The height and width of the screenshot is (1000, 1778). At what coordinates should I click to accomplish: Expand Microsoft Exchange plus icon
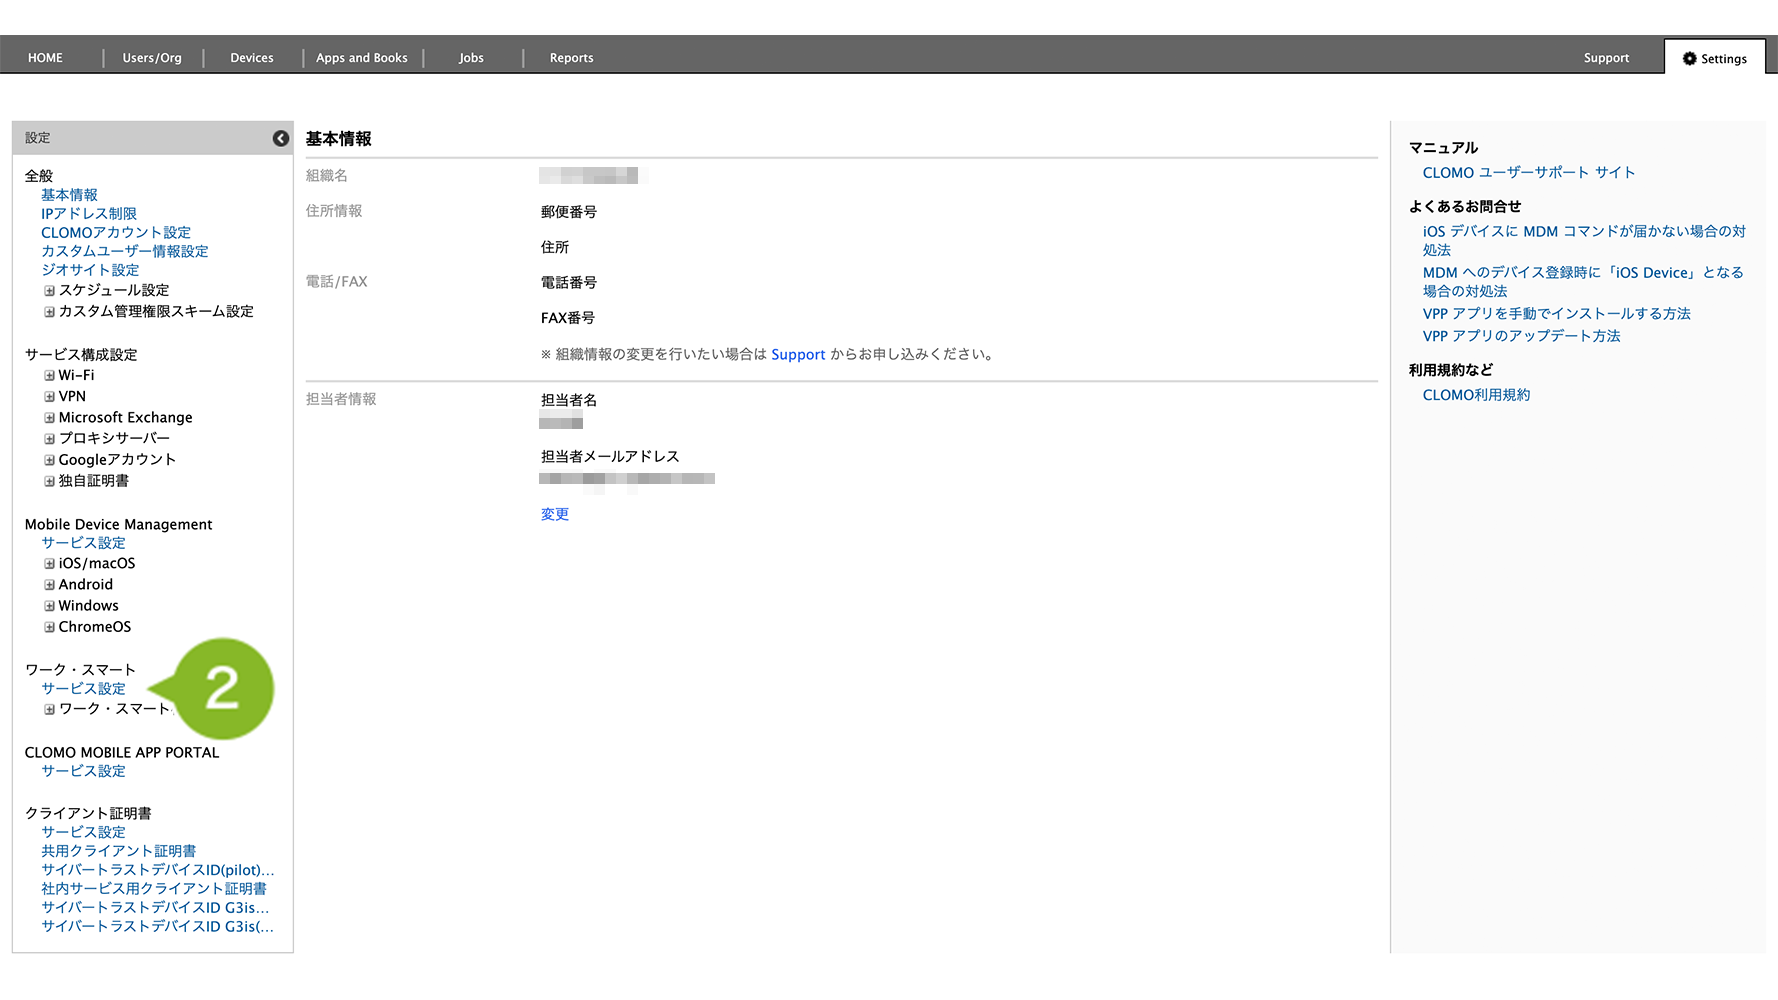click(49, 418)
